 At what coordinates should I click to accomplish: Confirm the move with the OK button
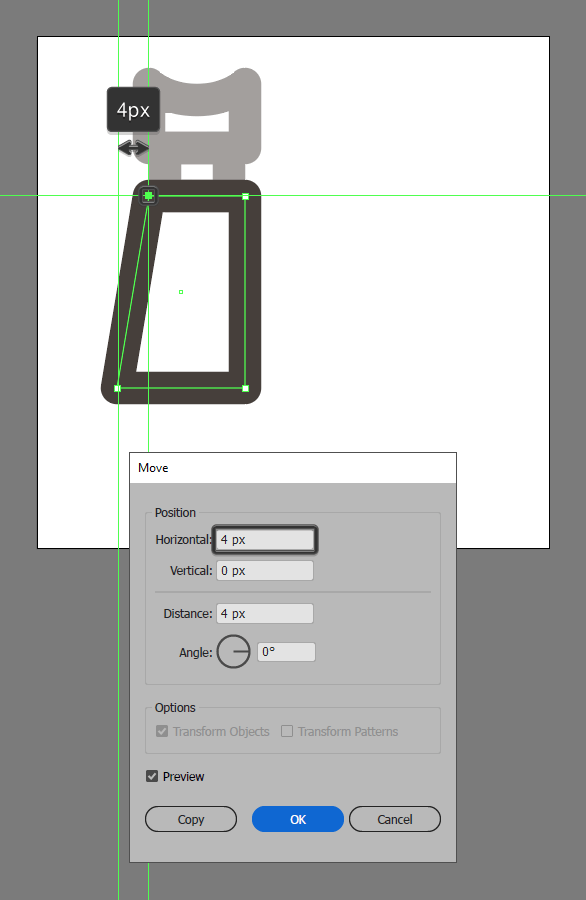pos(297,819)
